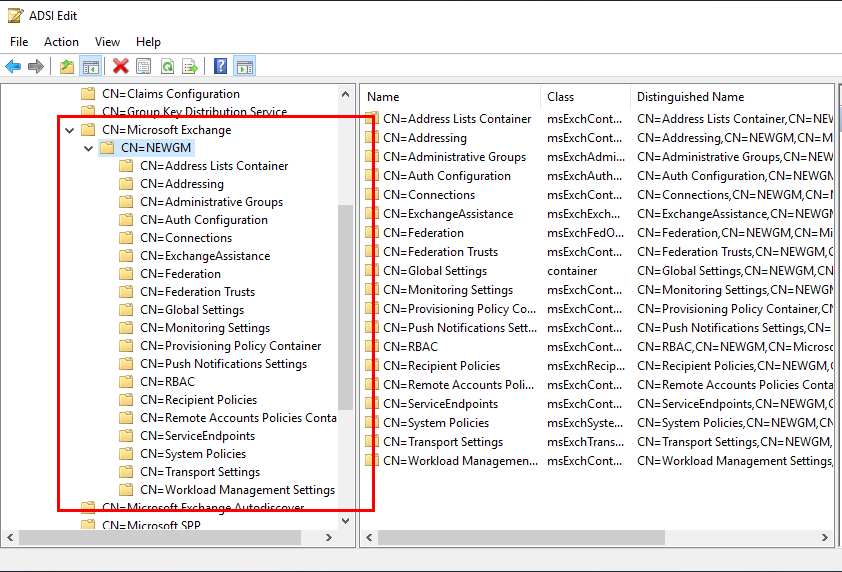This screenshot has width=842, height=572.
Task: Open the File menu
Action: 19,42
